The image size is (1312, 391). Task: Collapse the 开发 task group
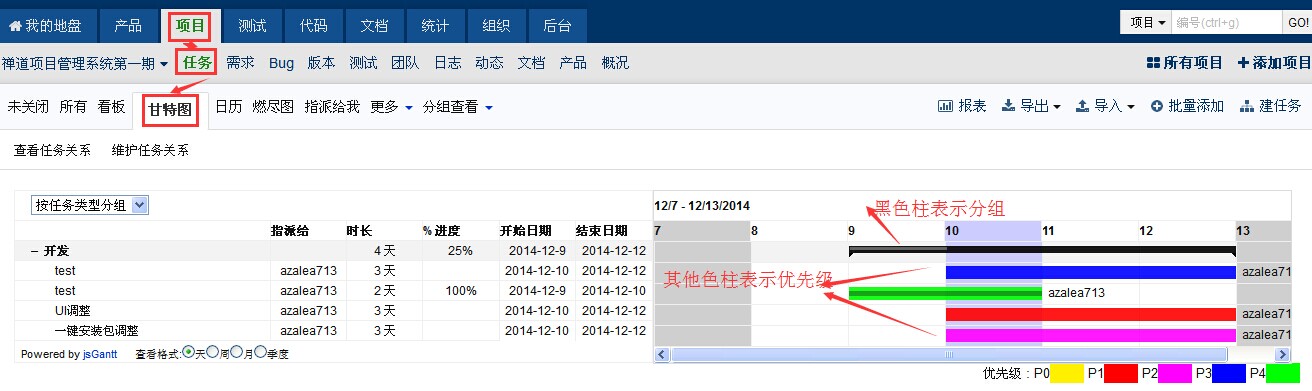click(35, 251)
